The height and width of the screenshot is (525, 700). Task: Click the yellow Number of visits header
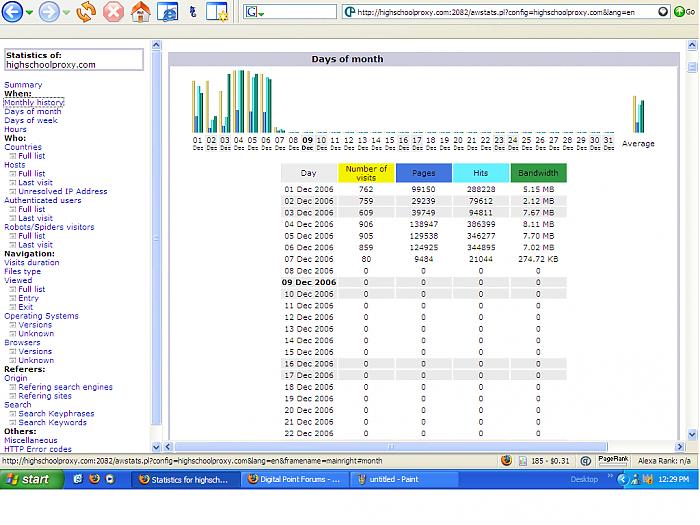366,173
